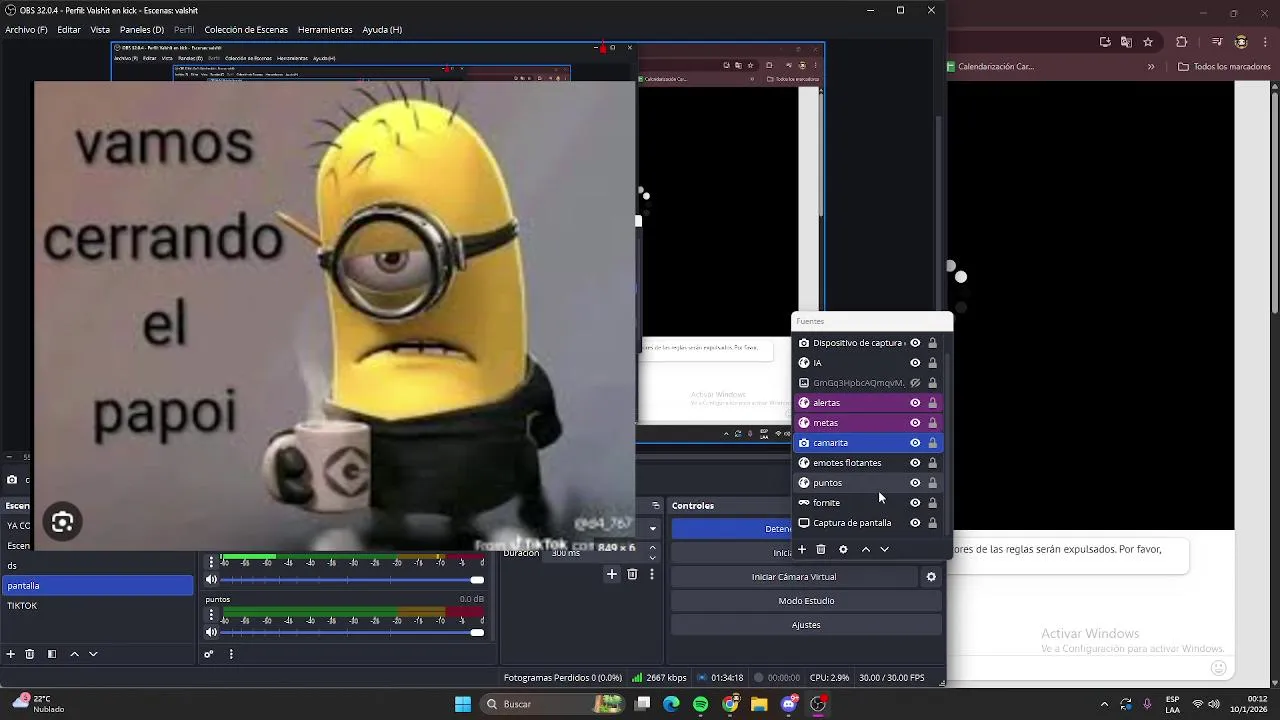The height and width of the screenshot is (720, 1280).
Task: Open Calendarización Car... bookmark in Chrome
Action: click(x=990, y=67)
